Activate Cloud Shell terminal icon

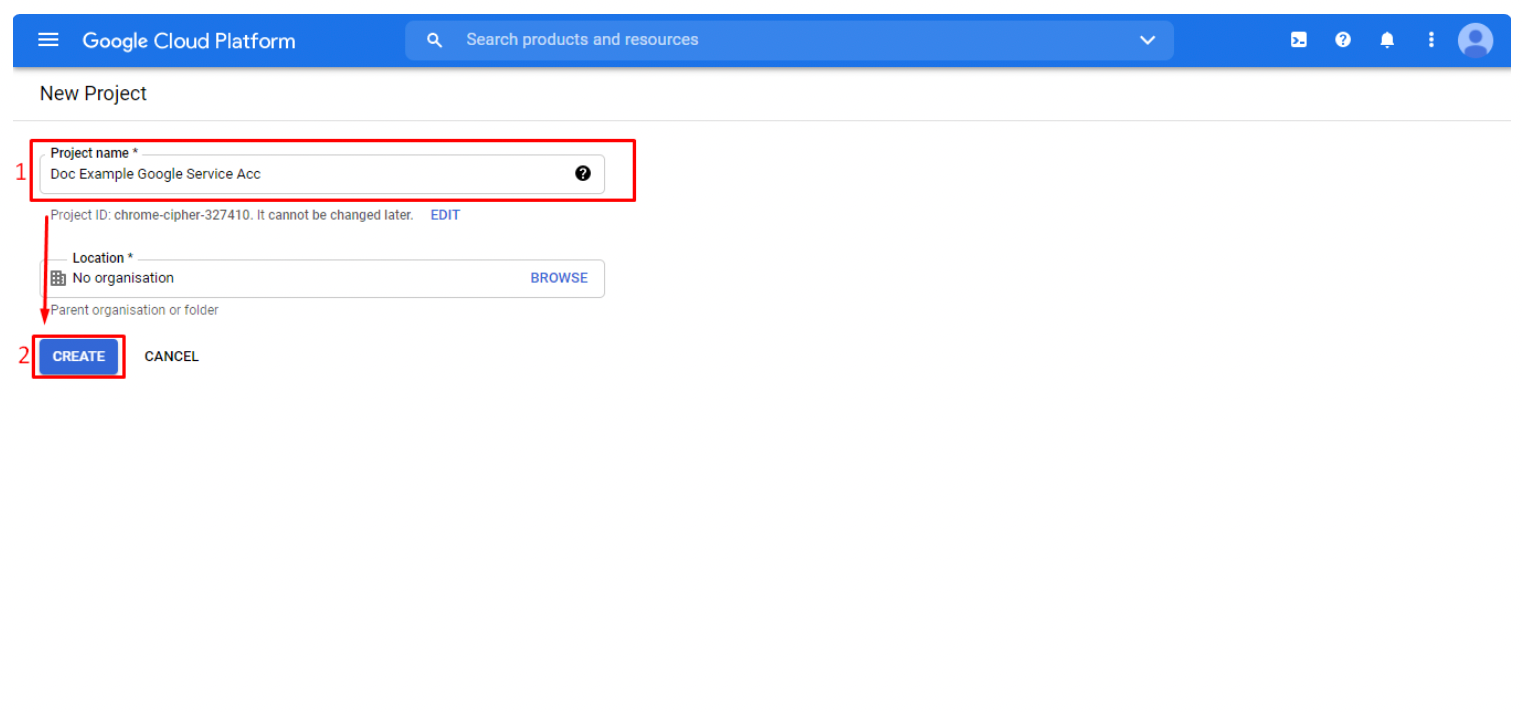pos(1298,40)
